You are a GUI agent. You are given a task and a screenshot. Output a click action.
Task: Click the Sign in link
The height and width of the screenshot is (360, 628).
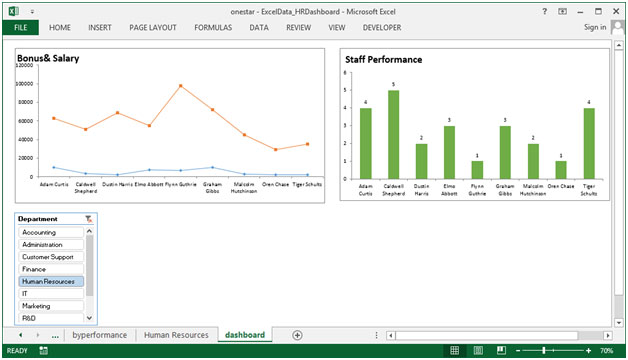595,27
